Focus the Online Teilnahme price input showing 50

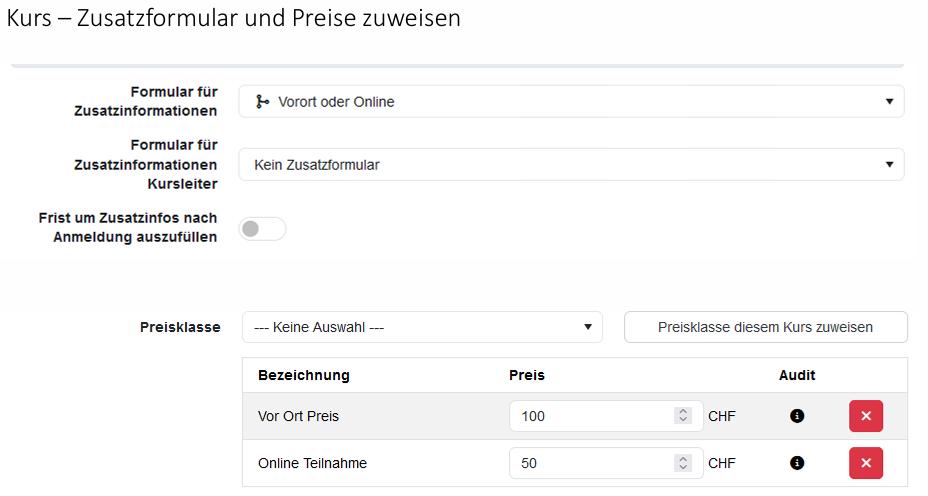click(590, 463)
